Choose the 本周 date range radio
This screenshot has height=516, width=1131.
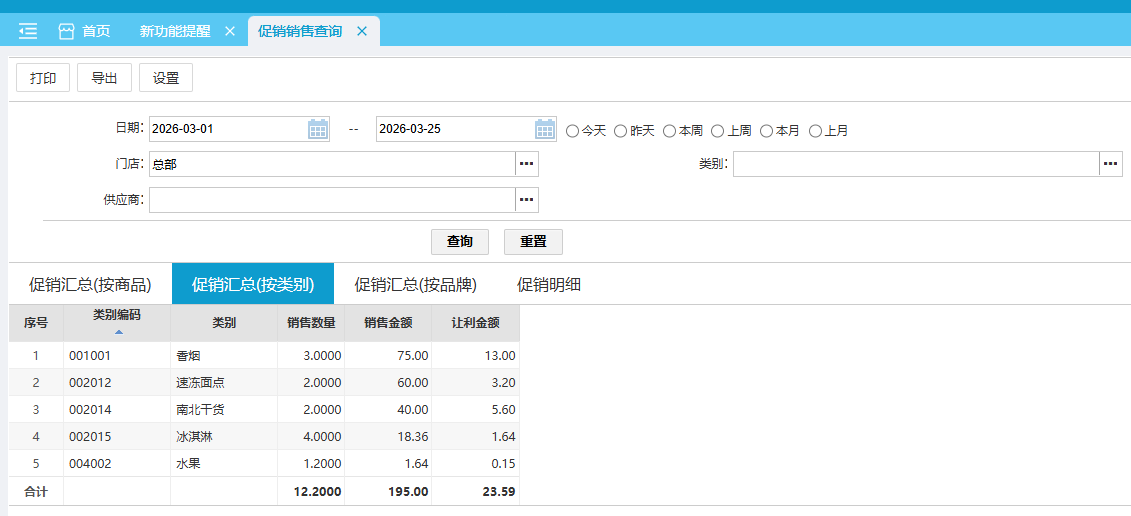tap(669, 131)
